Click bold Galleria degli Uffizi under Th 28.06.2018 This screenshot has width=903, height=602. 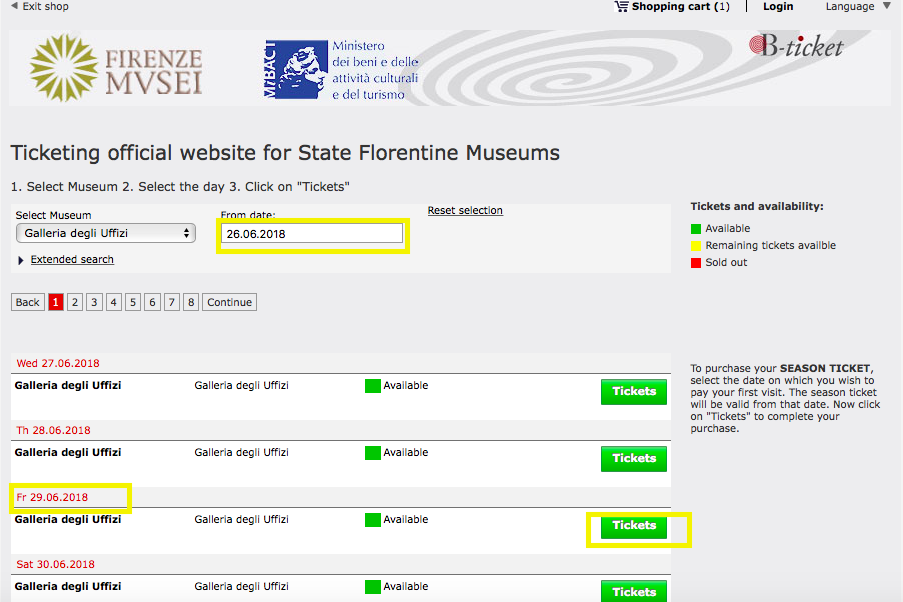pyautogui.click(x=68, y=452)
